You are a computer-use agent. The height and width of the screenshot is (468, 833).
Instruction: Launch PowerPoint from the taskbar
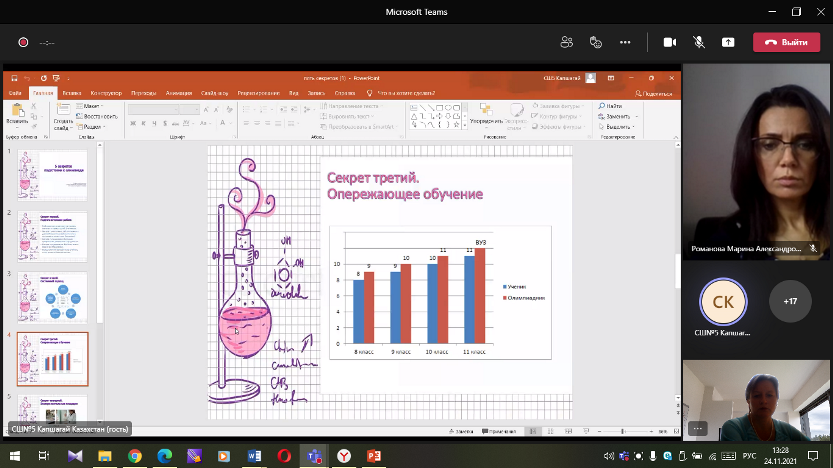pyautogui.click(x=375, y=455)
